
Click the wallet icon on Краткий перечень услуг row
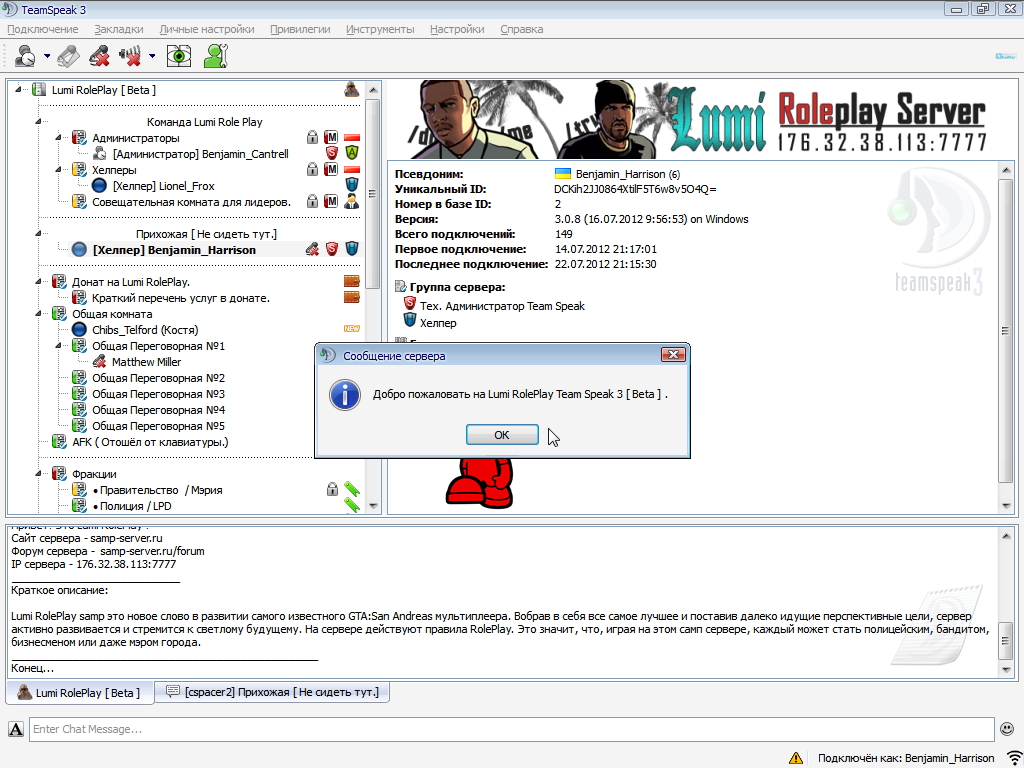[x=352, y=297]
